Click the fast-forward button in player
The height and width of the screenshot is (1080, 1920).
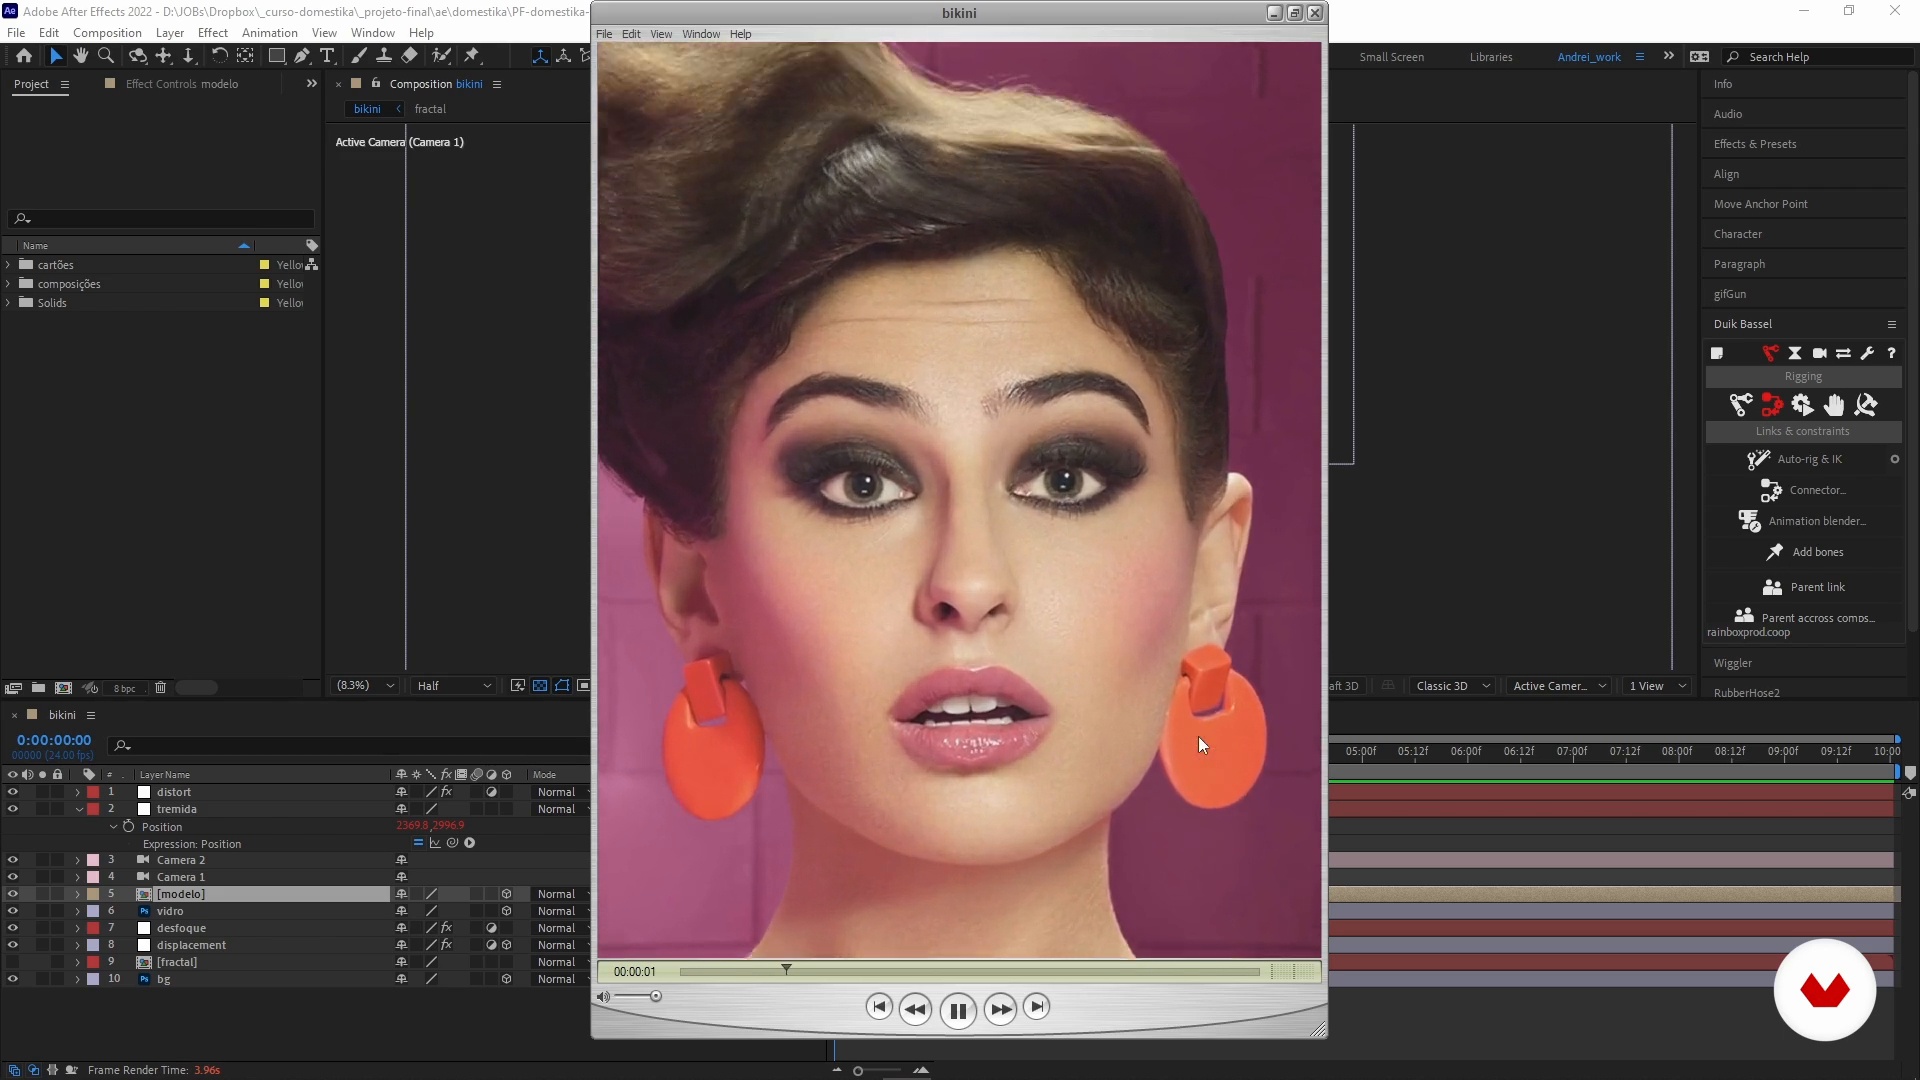click(1000, 1010)
